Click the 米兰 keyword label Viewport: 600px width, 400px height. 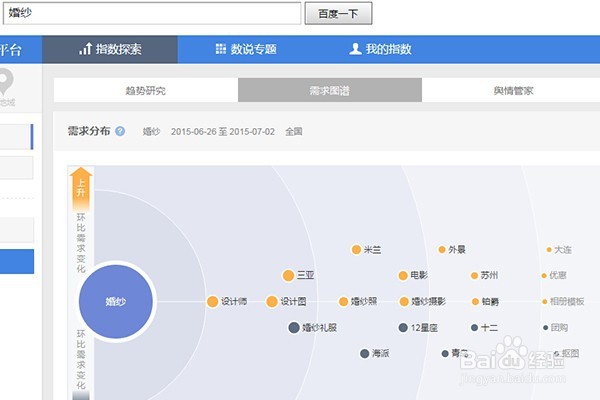pos(372,250)
